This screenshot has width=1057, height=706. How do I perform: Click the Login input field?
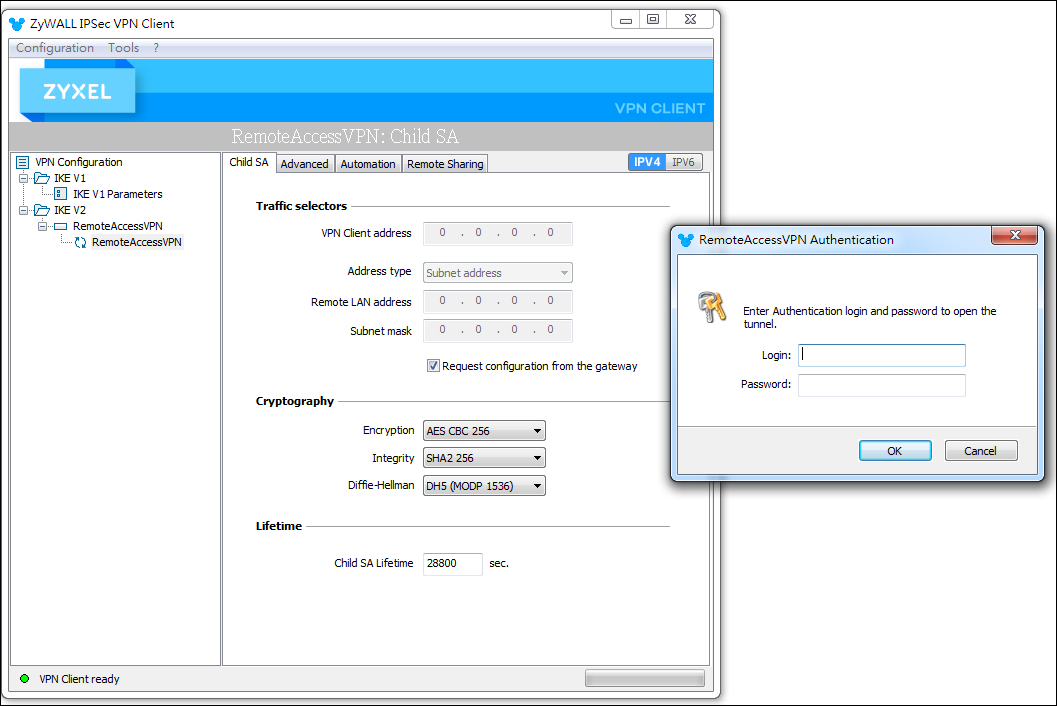click(882, 355)
